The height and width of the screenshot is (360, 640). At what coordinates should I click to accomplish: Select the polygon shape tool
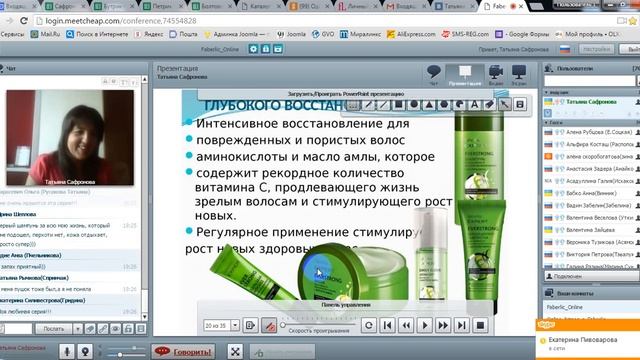(444, 105)
